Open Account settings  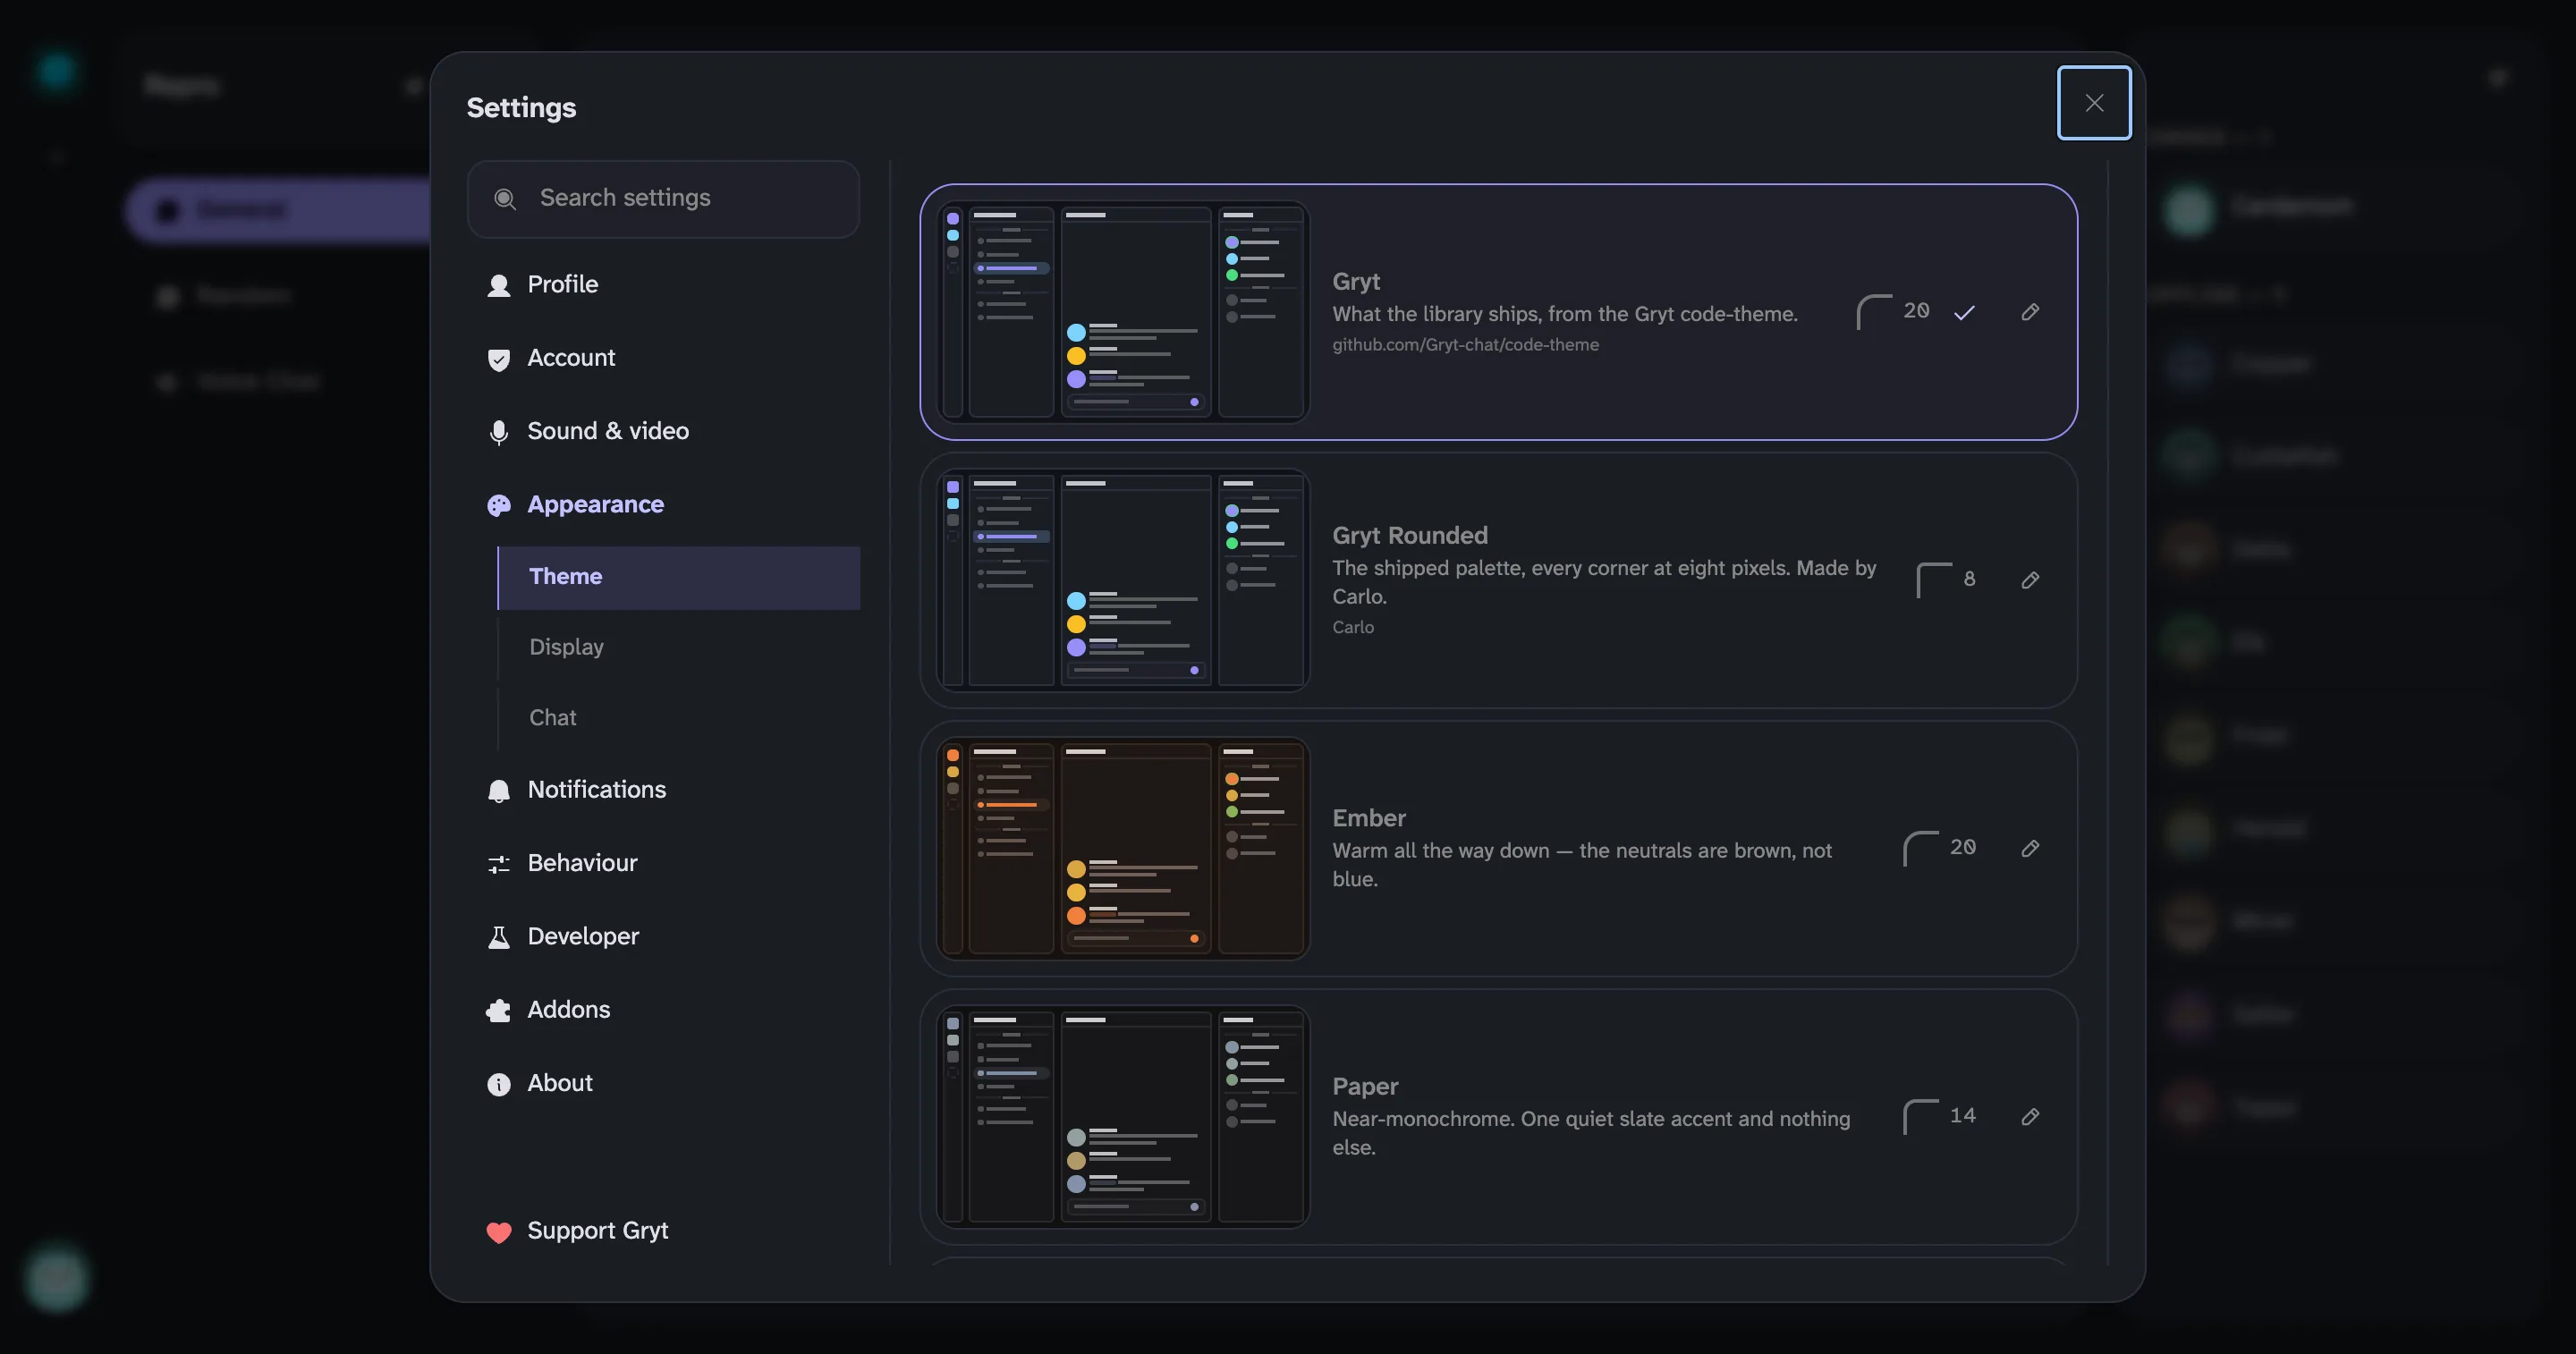664,358
